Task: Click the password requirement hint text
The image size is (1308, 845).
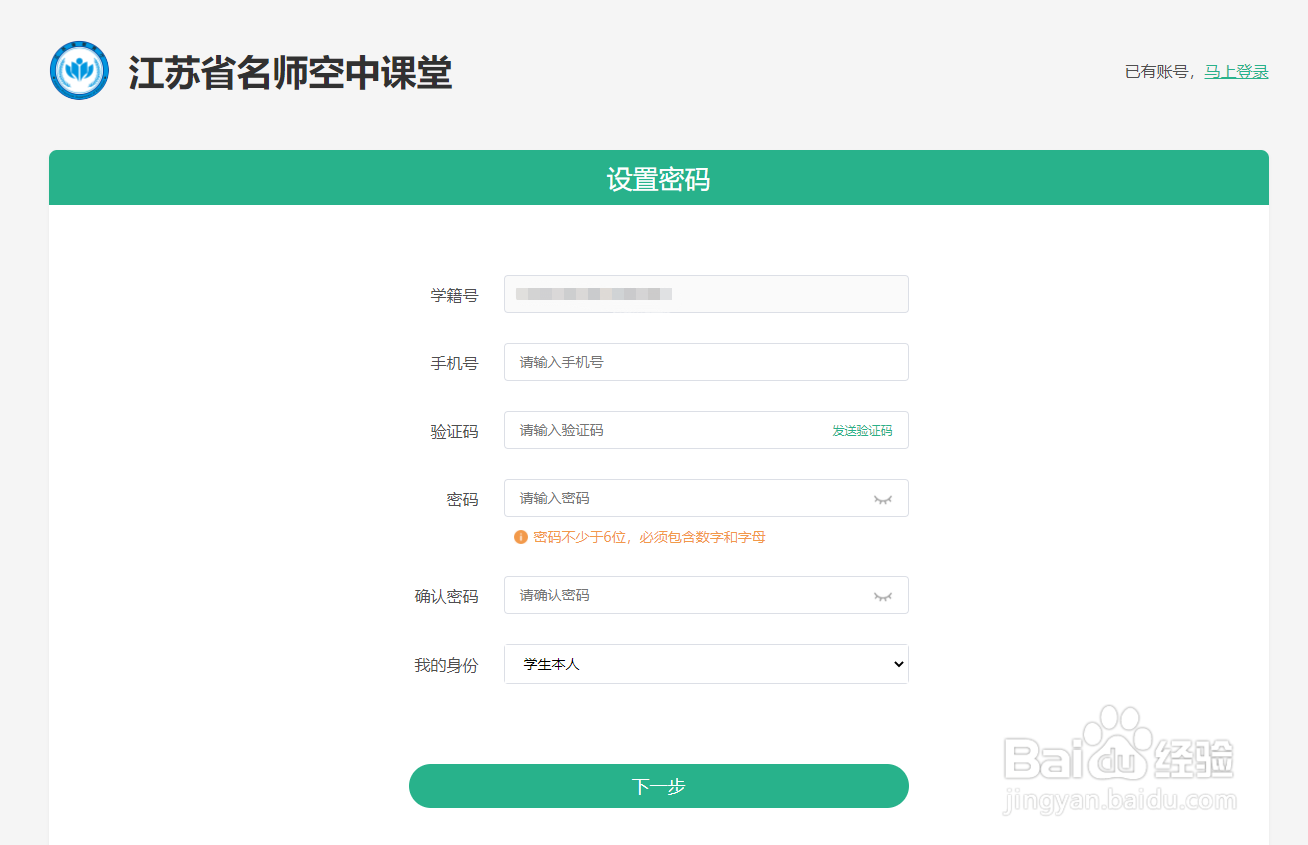Action: click(x=649, y=537)
